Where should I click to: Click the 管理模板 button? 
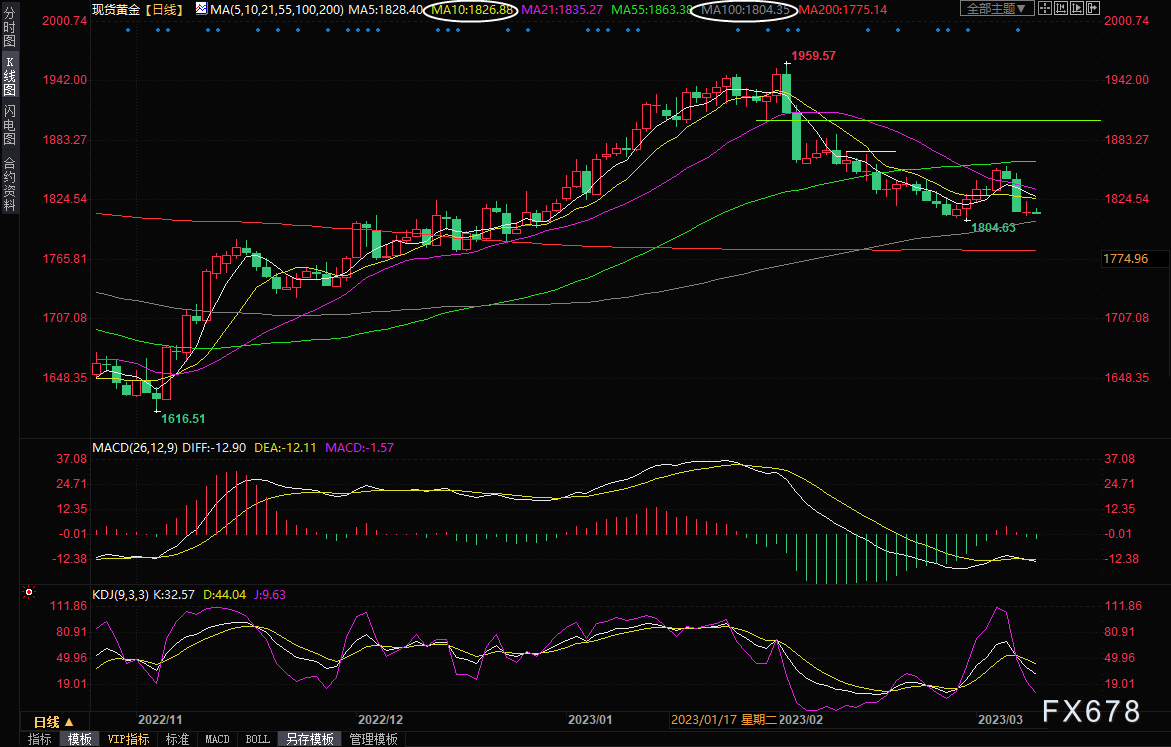[x=373, y=739]
